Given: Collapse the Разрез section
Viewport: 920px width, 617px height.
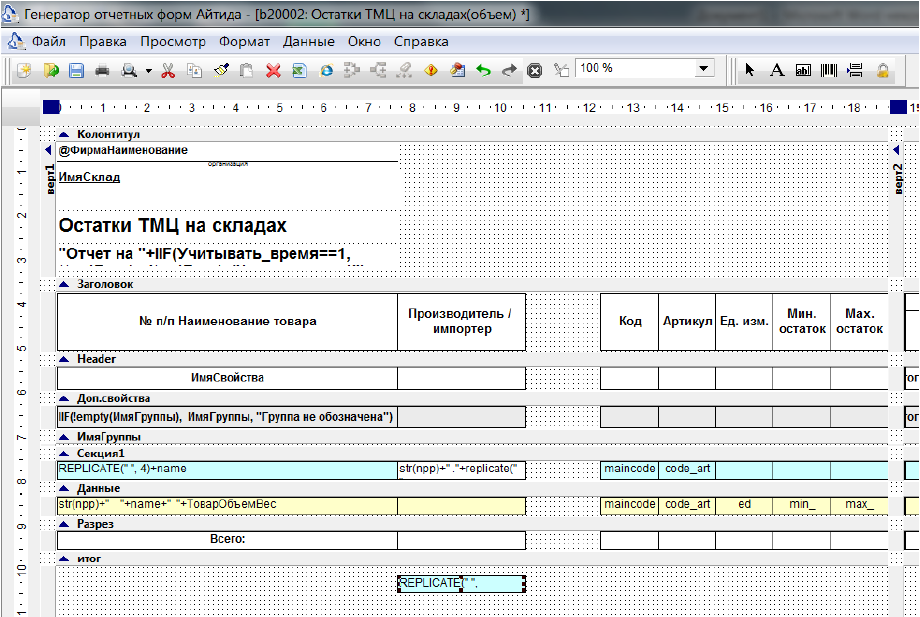Looking at the screenshot, I should [64, 524].
